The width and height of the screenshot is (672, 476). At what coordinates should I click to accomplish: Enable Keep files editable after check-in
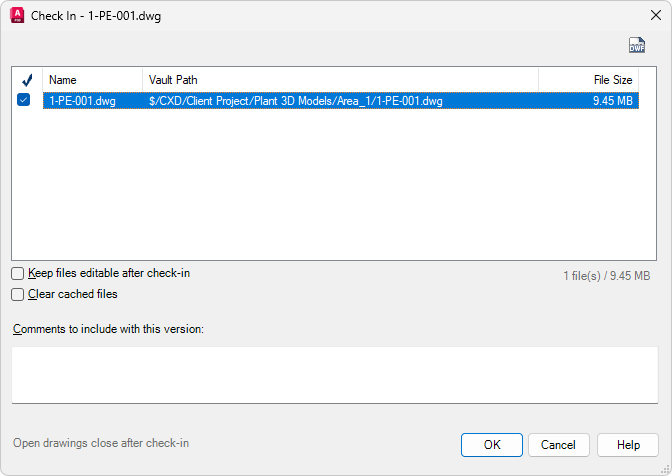18,273
